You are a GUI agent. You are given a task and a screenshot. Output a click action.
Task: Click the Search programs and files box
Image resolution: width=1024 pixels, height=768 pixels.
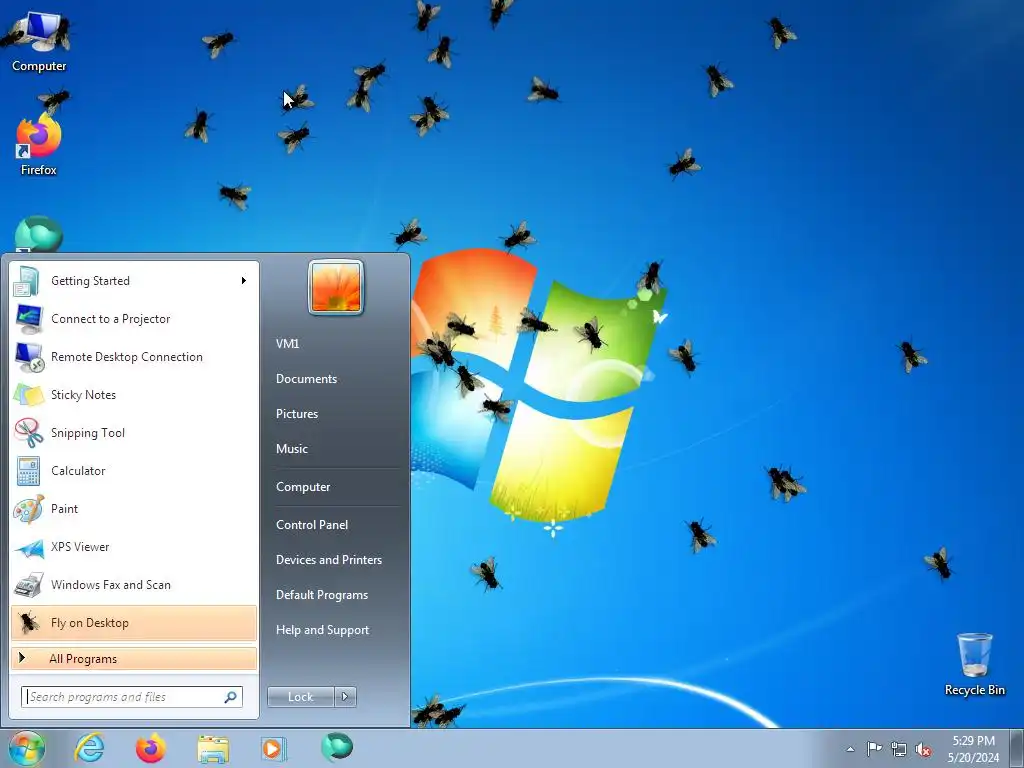click(132, 697)
